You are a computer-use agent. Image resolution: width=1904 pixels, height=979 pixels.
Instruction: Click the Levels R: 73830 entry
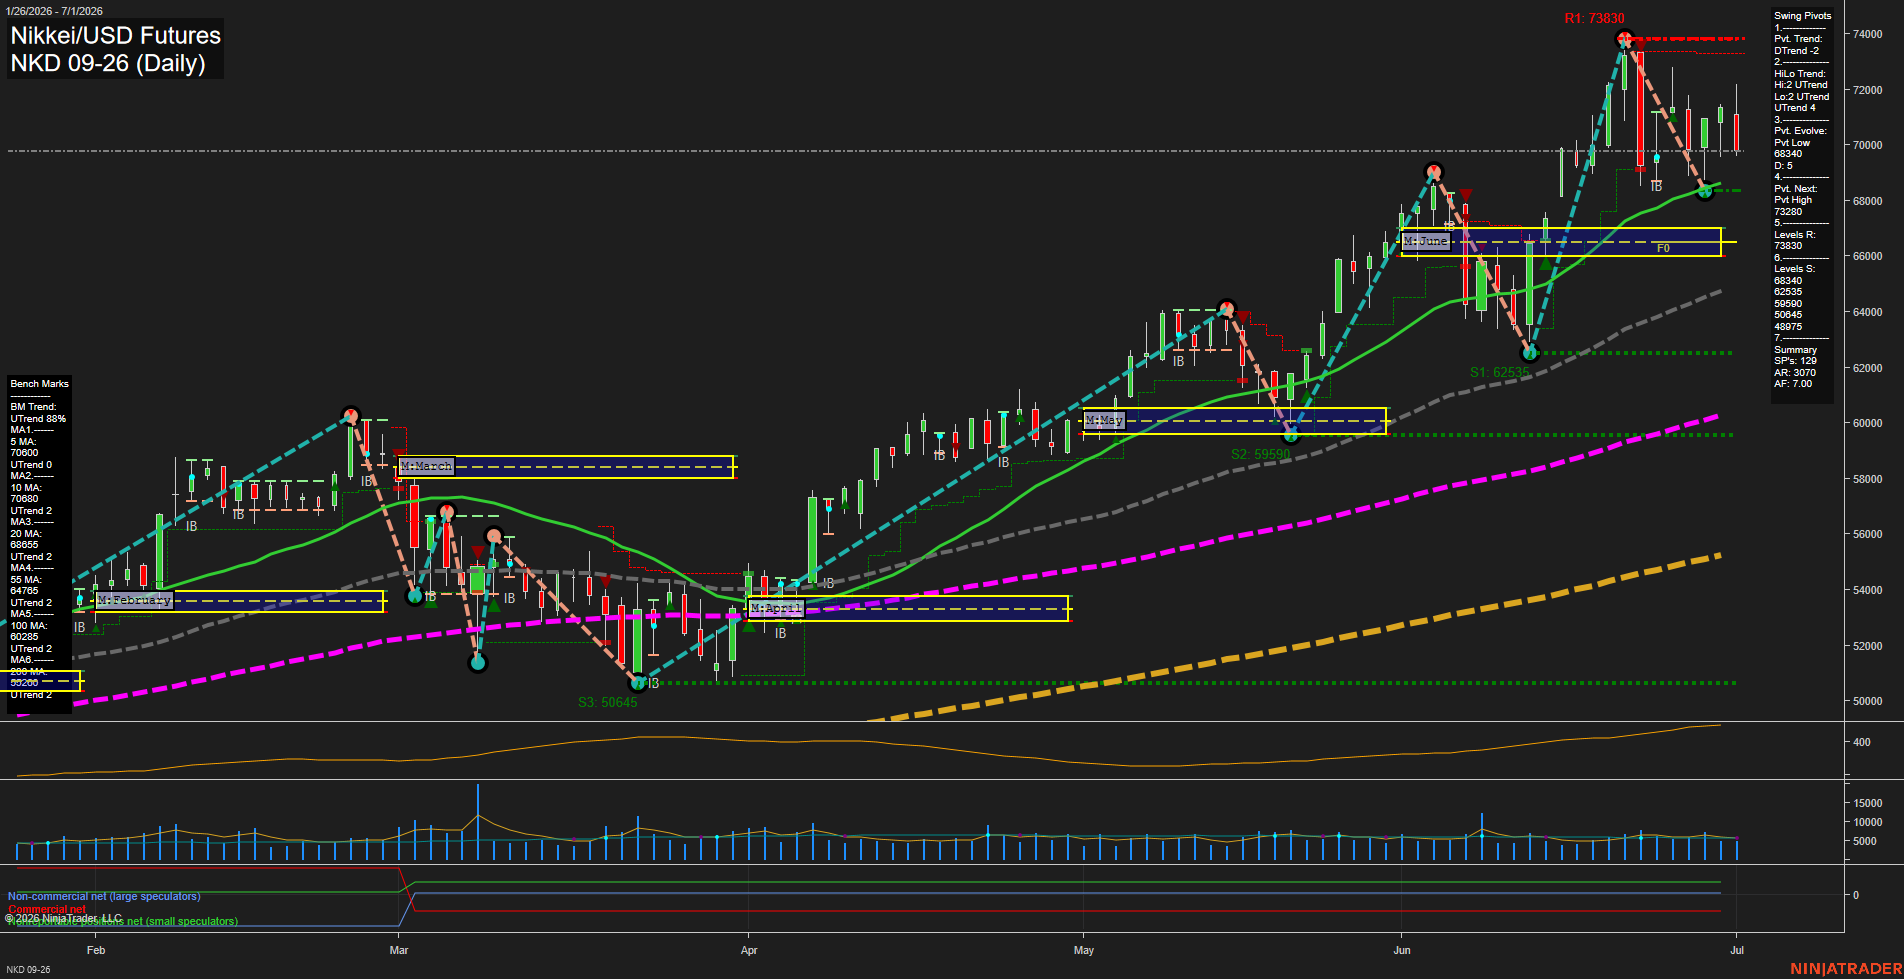click(x=1795, y=240)
